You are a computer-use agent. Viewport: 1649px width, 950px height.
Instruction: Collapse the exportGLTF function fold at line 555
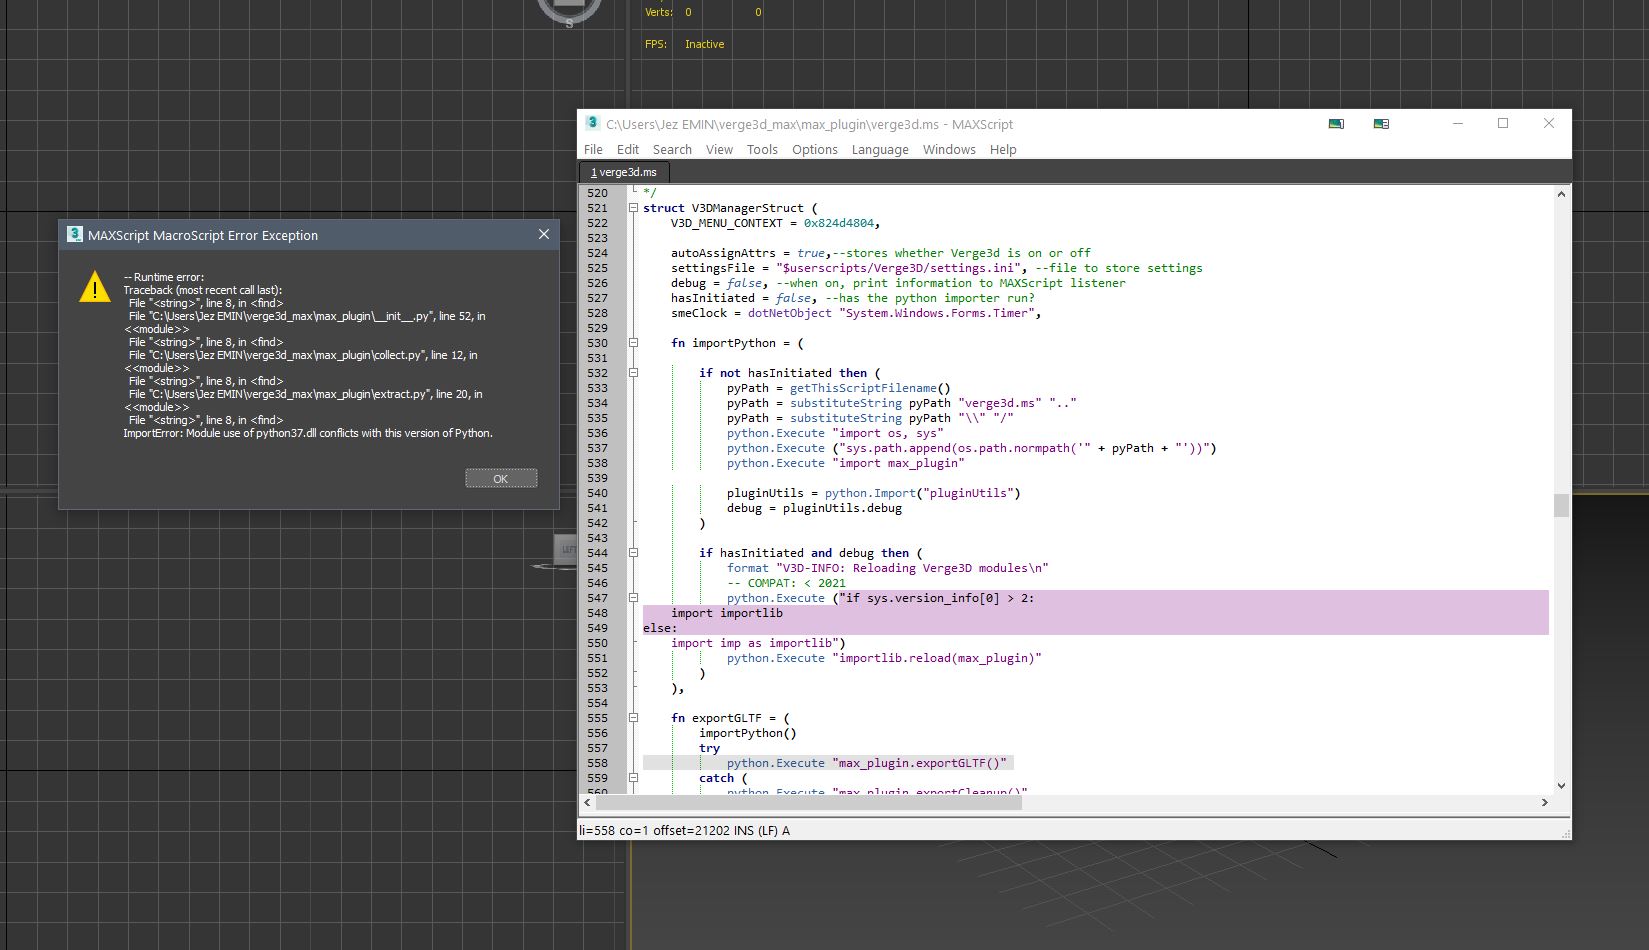(633, 718)
